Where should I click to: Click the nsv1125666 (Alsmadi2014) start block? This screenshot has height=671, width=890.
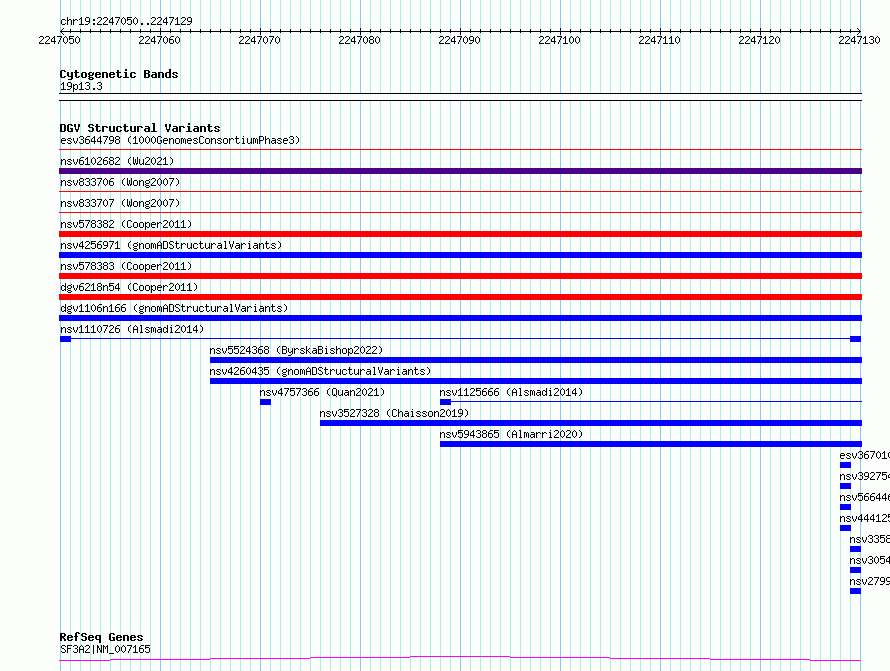pyautogui.click(x=445, y=402)
